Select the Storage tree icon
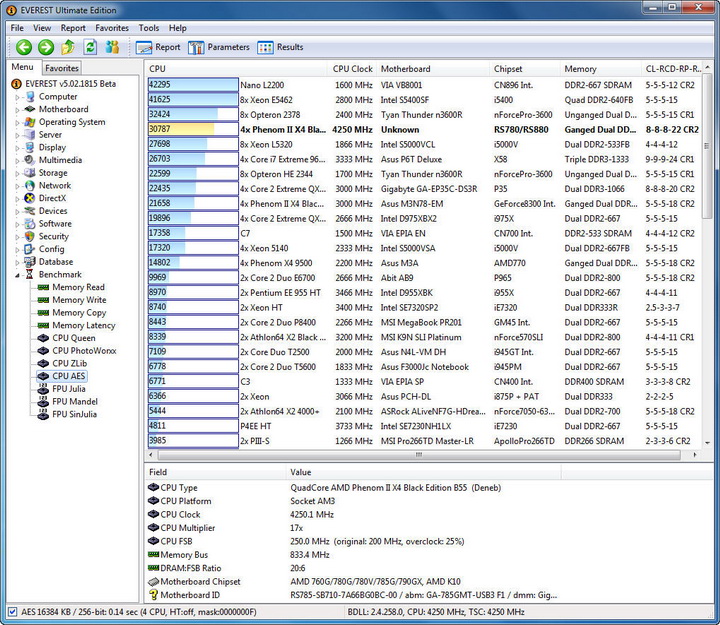The width and height of the screenshot is (720, 625). click(30, 173)
